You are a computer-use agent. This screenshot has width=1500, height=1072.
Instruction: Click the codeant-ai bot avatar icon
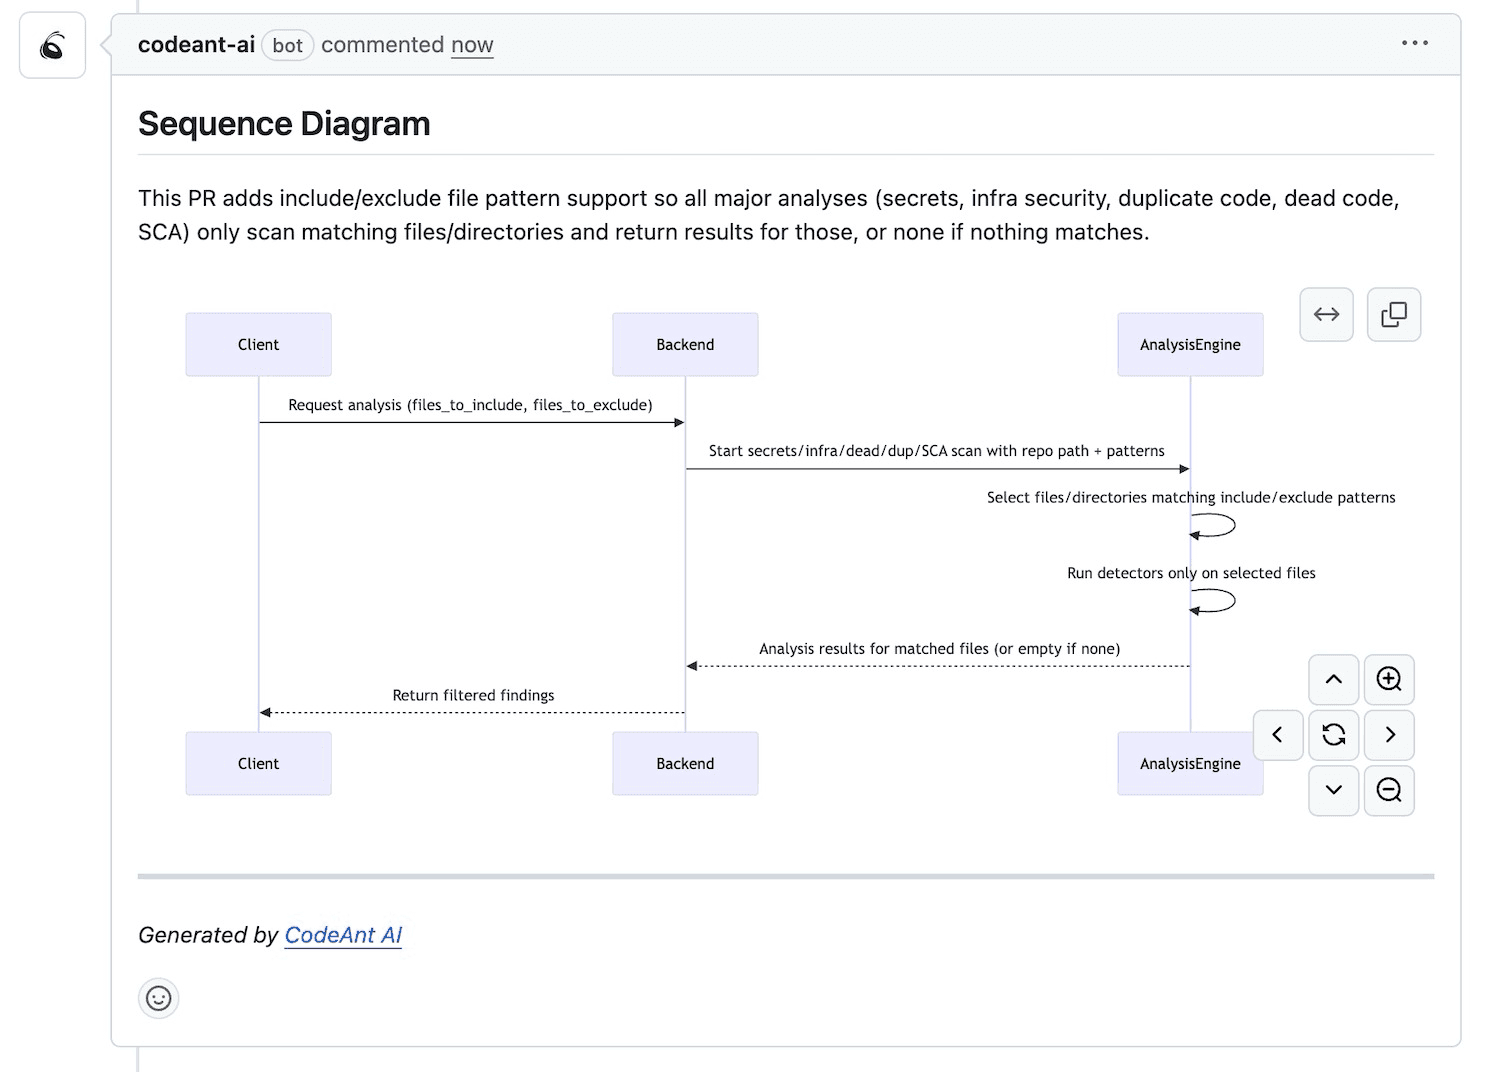tap(52, 46)
